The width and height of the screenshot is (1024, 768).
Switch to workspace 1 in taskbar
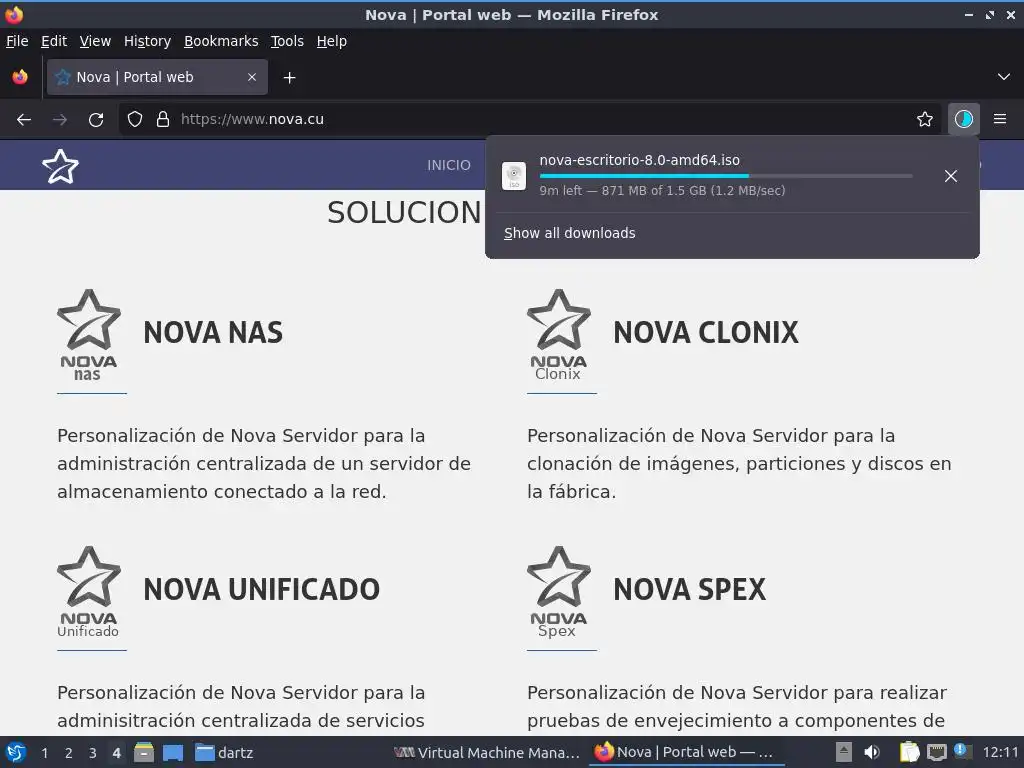pos(44,753)
